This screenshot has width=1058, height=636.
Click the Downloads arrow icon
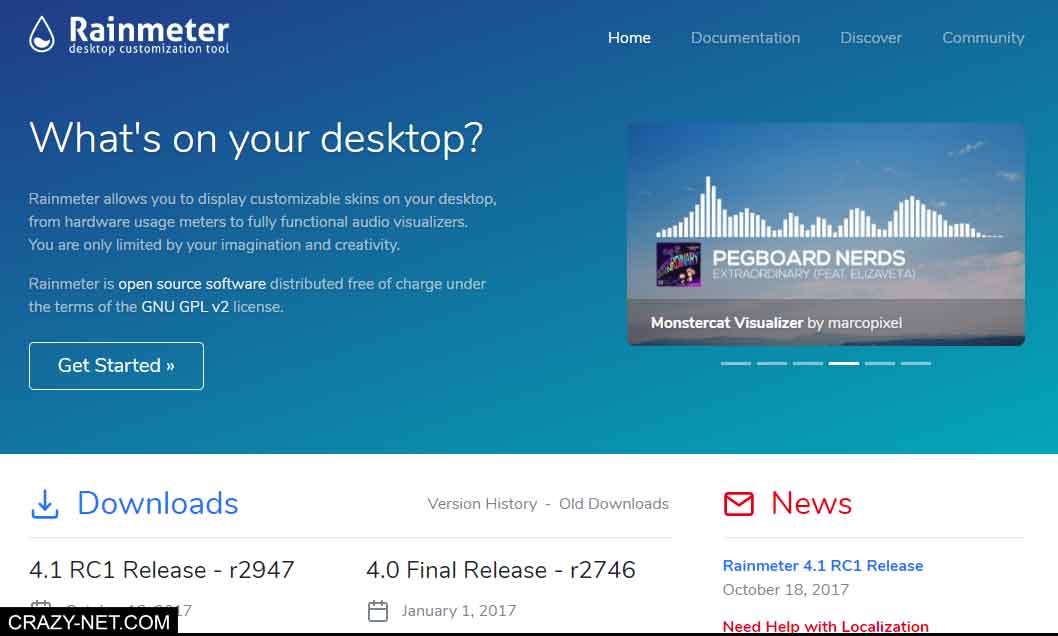[x=45, y=504]
